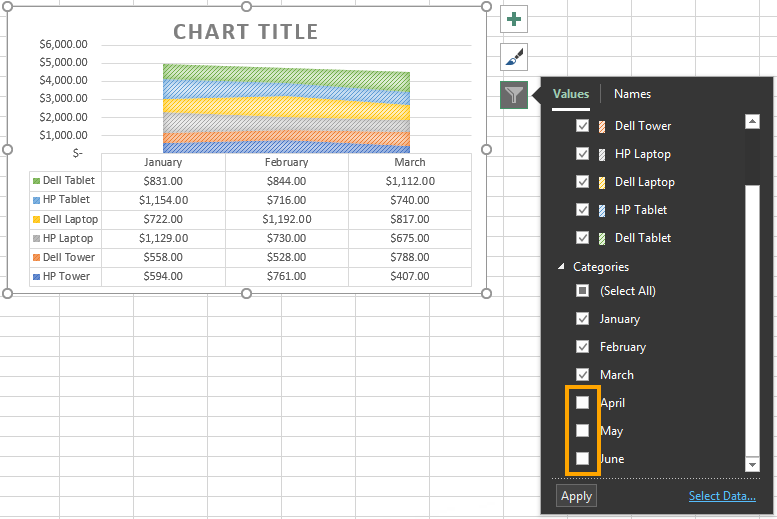Click the $831.00 Dell Tablet January value
The width and height of the screenshot is (777, 519).
pos(163,181)
